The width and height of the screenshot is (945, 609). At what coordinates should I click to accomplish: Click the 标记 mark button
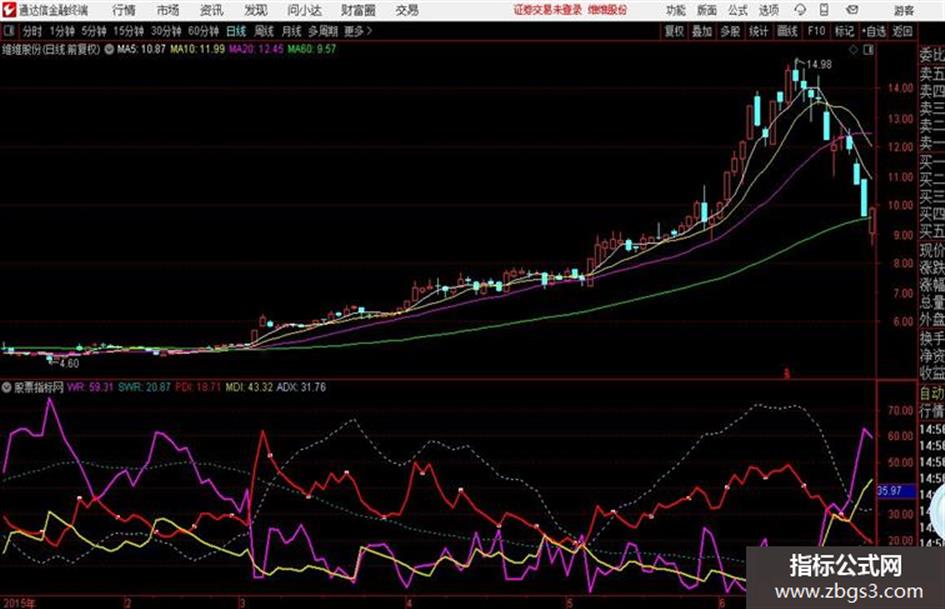pos(844,31)
